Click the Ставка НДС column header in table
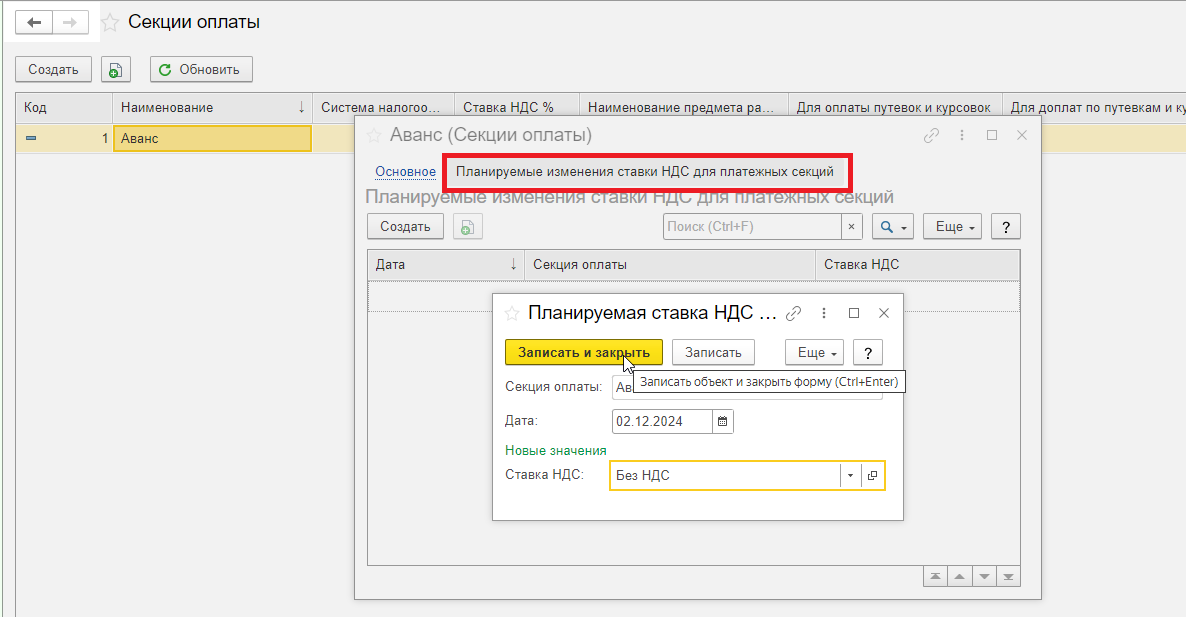The width and height of the screenshot is (1186, 617). [x=917, y=265]
